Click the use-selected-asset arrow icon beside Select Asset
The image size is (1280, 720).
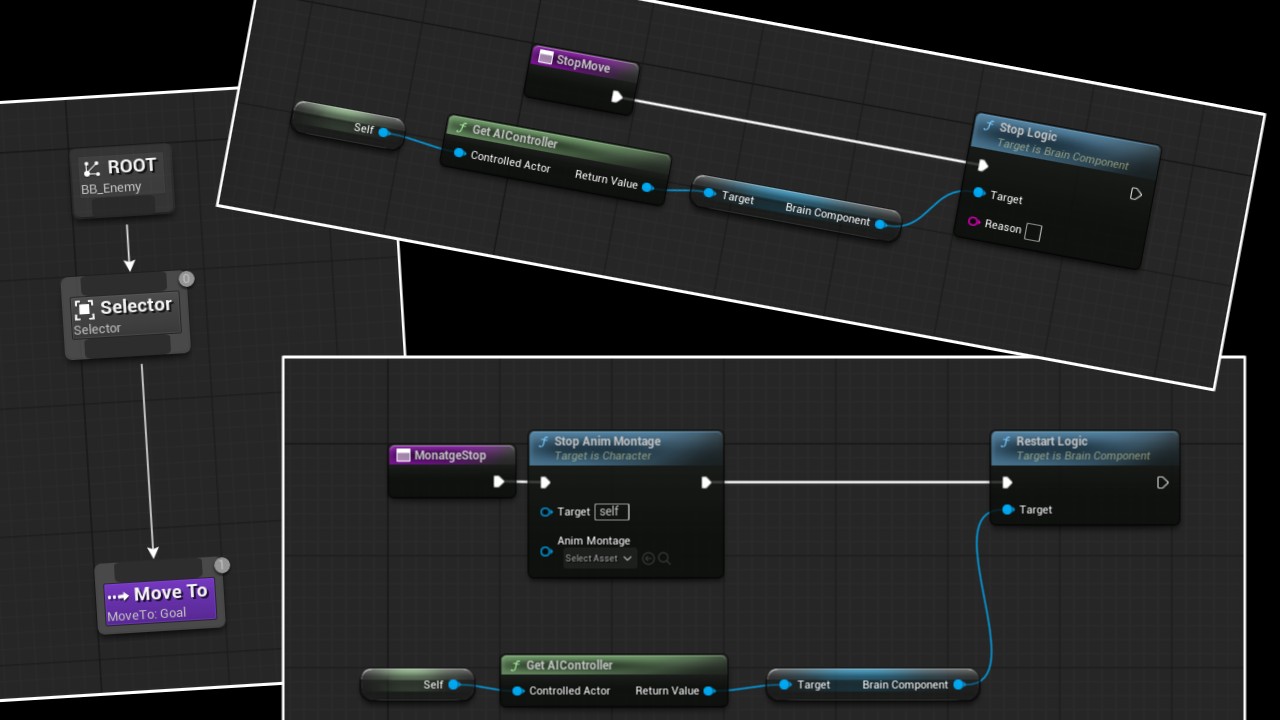[648, 558]
